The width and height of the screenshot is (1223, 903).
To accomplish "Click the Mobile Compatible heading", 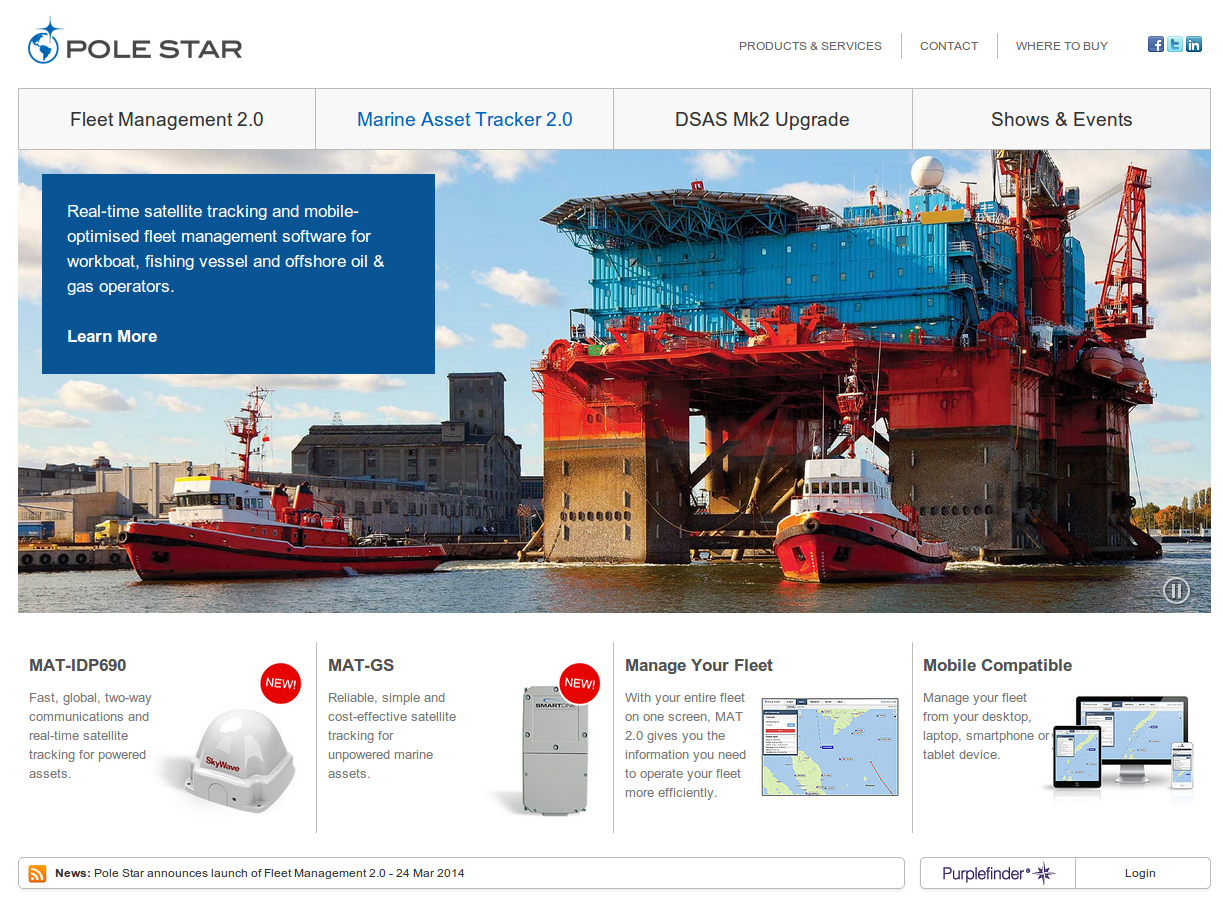I will (997, 665).
